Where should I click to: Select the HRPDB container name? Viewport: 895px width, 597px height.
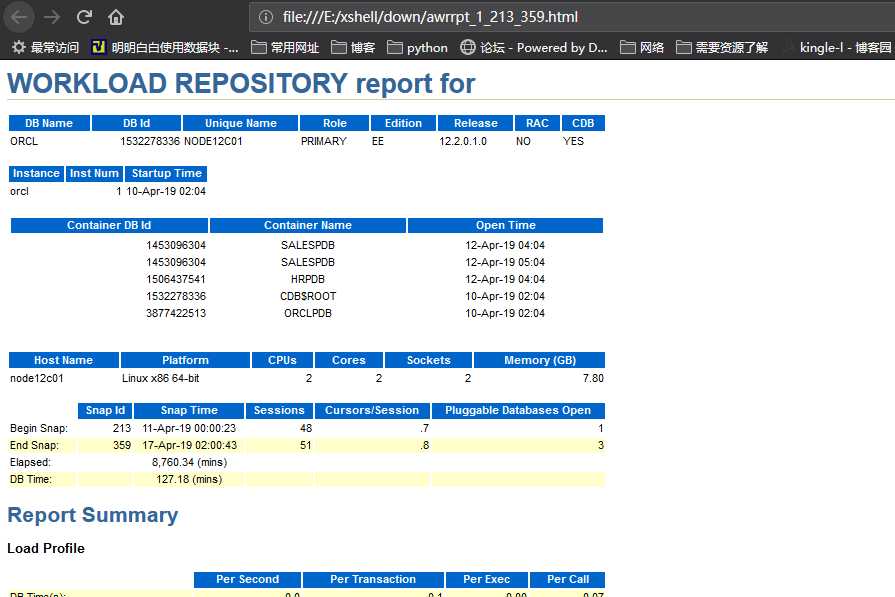tap(308, 279)
